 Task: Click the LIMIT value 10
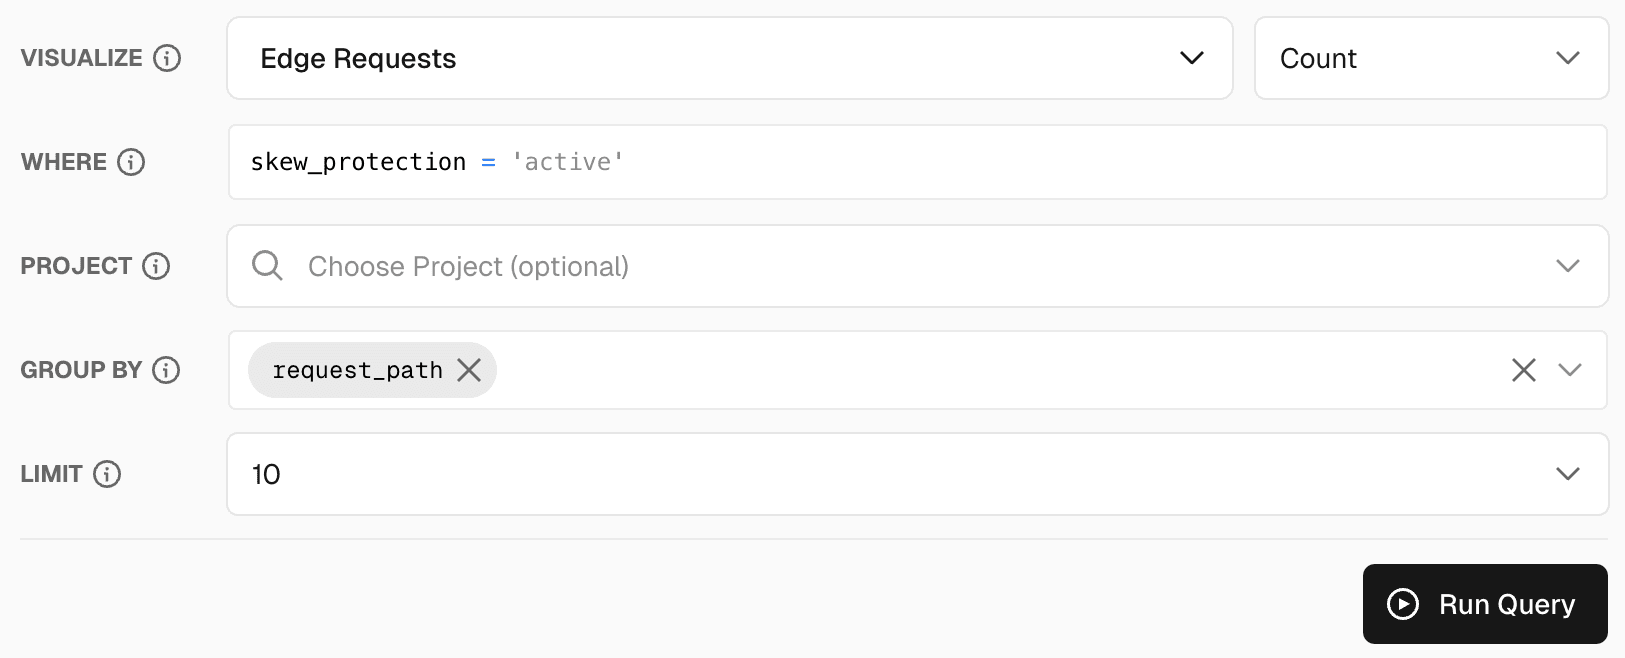pos(266,474)
